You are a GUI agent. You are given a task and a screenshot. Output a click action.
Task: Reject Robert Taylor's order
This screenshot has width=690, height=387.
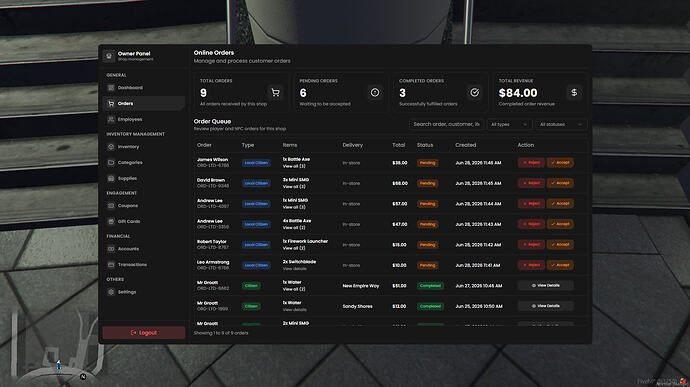(x=531, y=244)
